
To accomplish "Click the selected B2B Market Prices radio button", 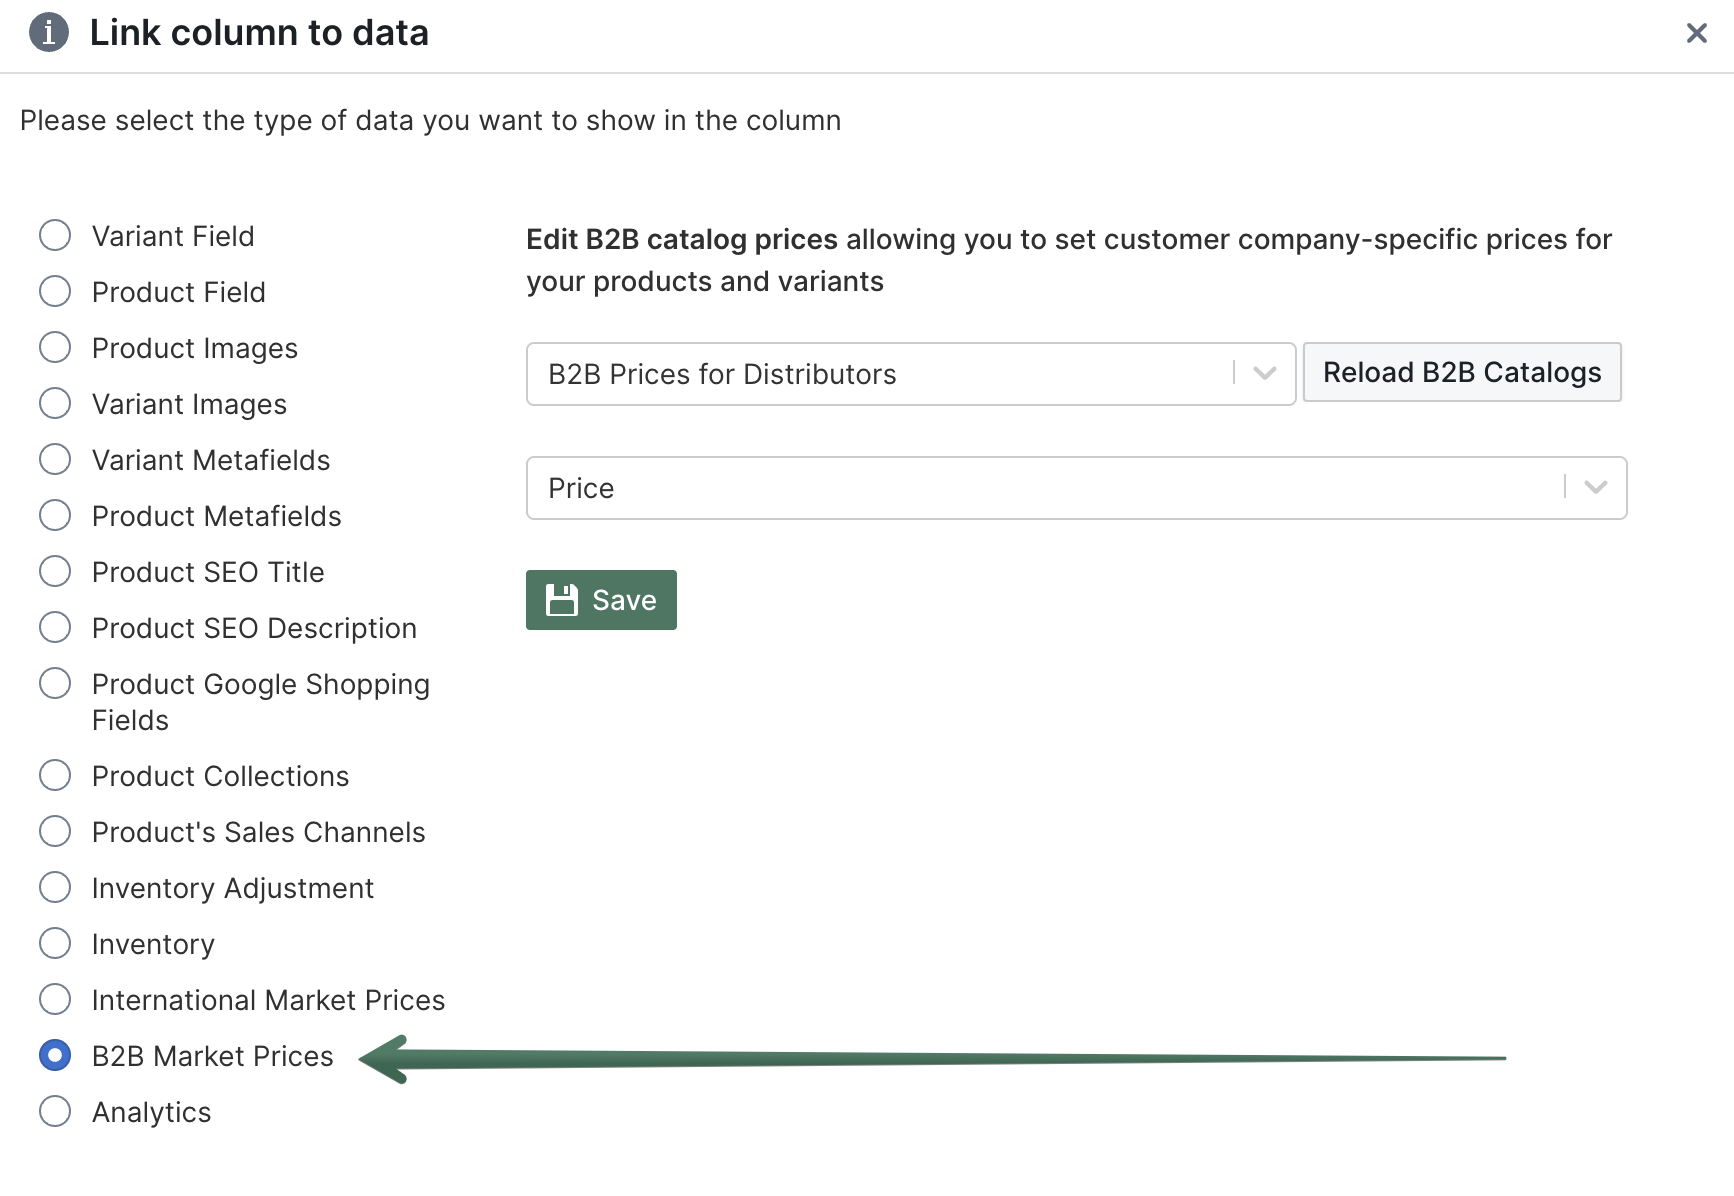I will click(55, 1055).
